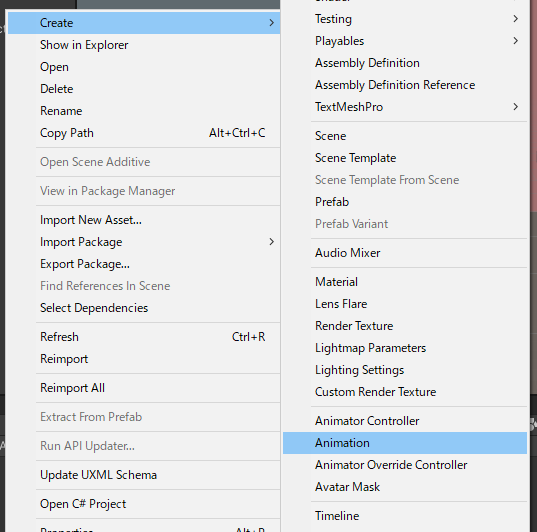Click the highlighted Animation item
537x532 pixels.
click(405, 443)
